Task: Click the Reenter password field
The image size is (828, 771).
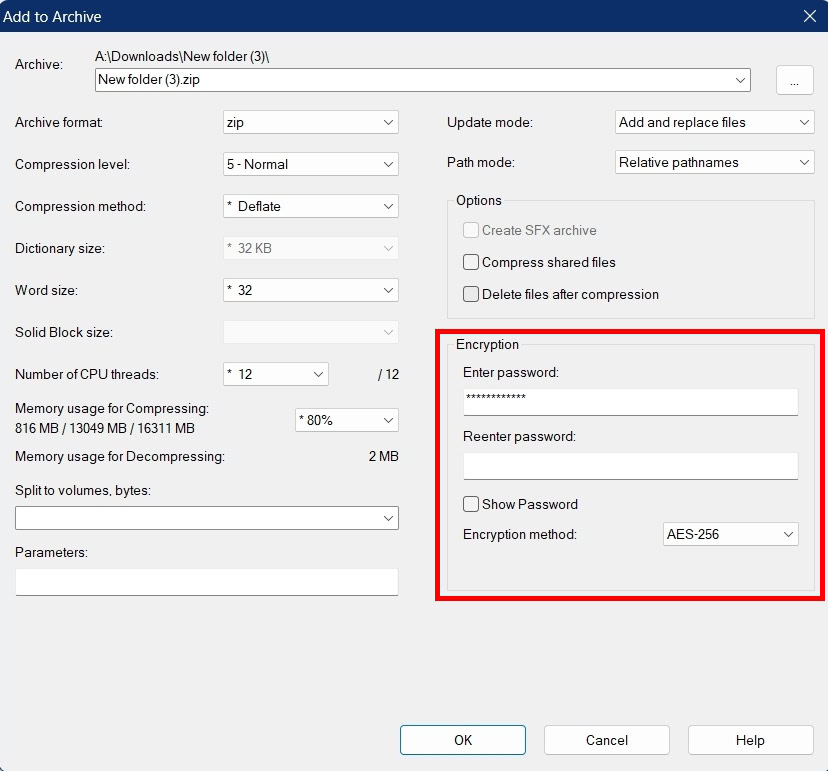Action: pos(630,466)
